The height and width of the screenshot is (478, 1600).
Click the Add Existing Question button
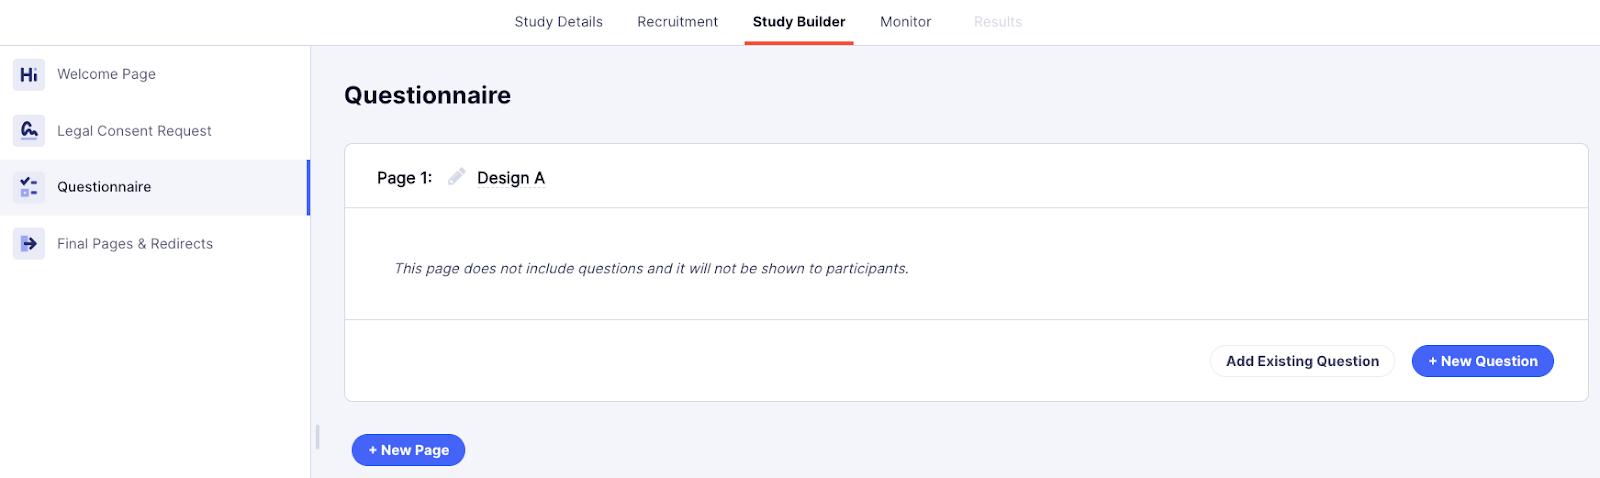click(1302, 361)
